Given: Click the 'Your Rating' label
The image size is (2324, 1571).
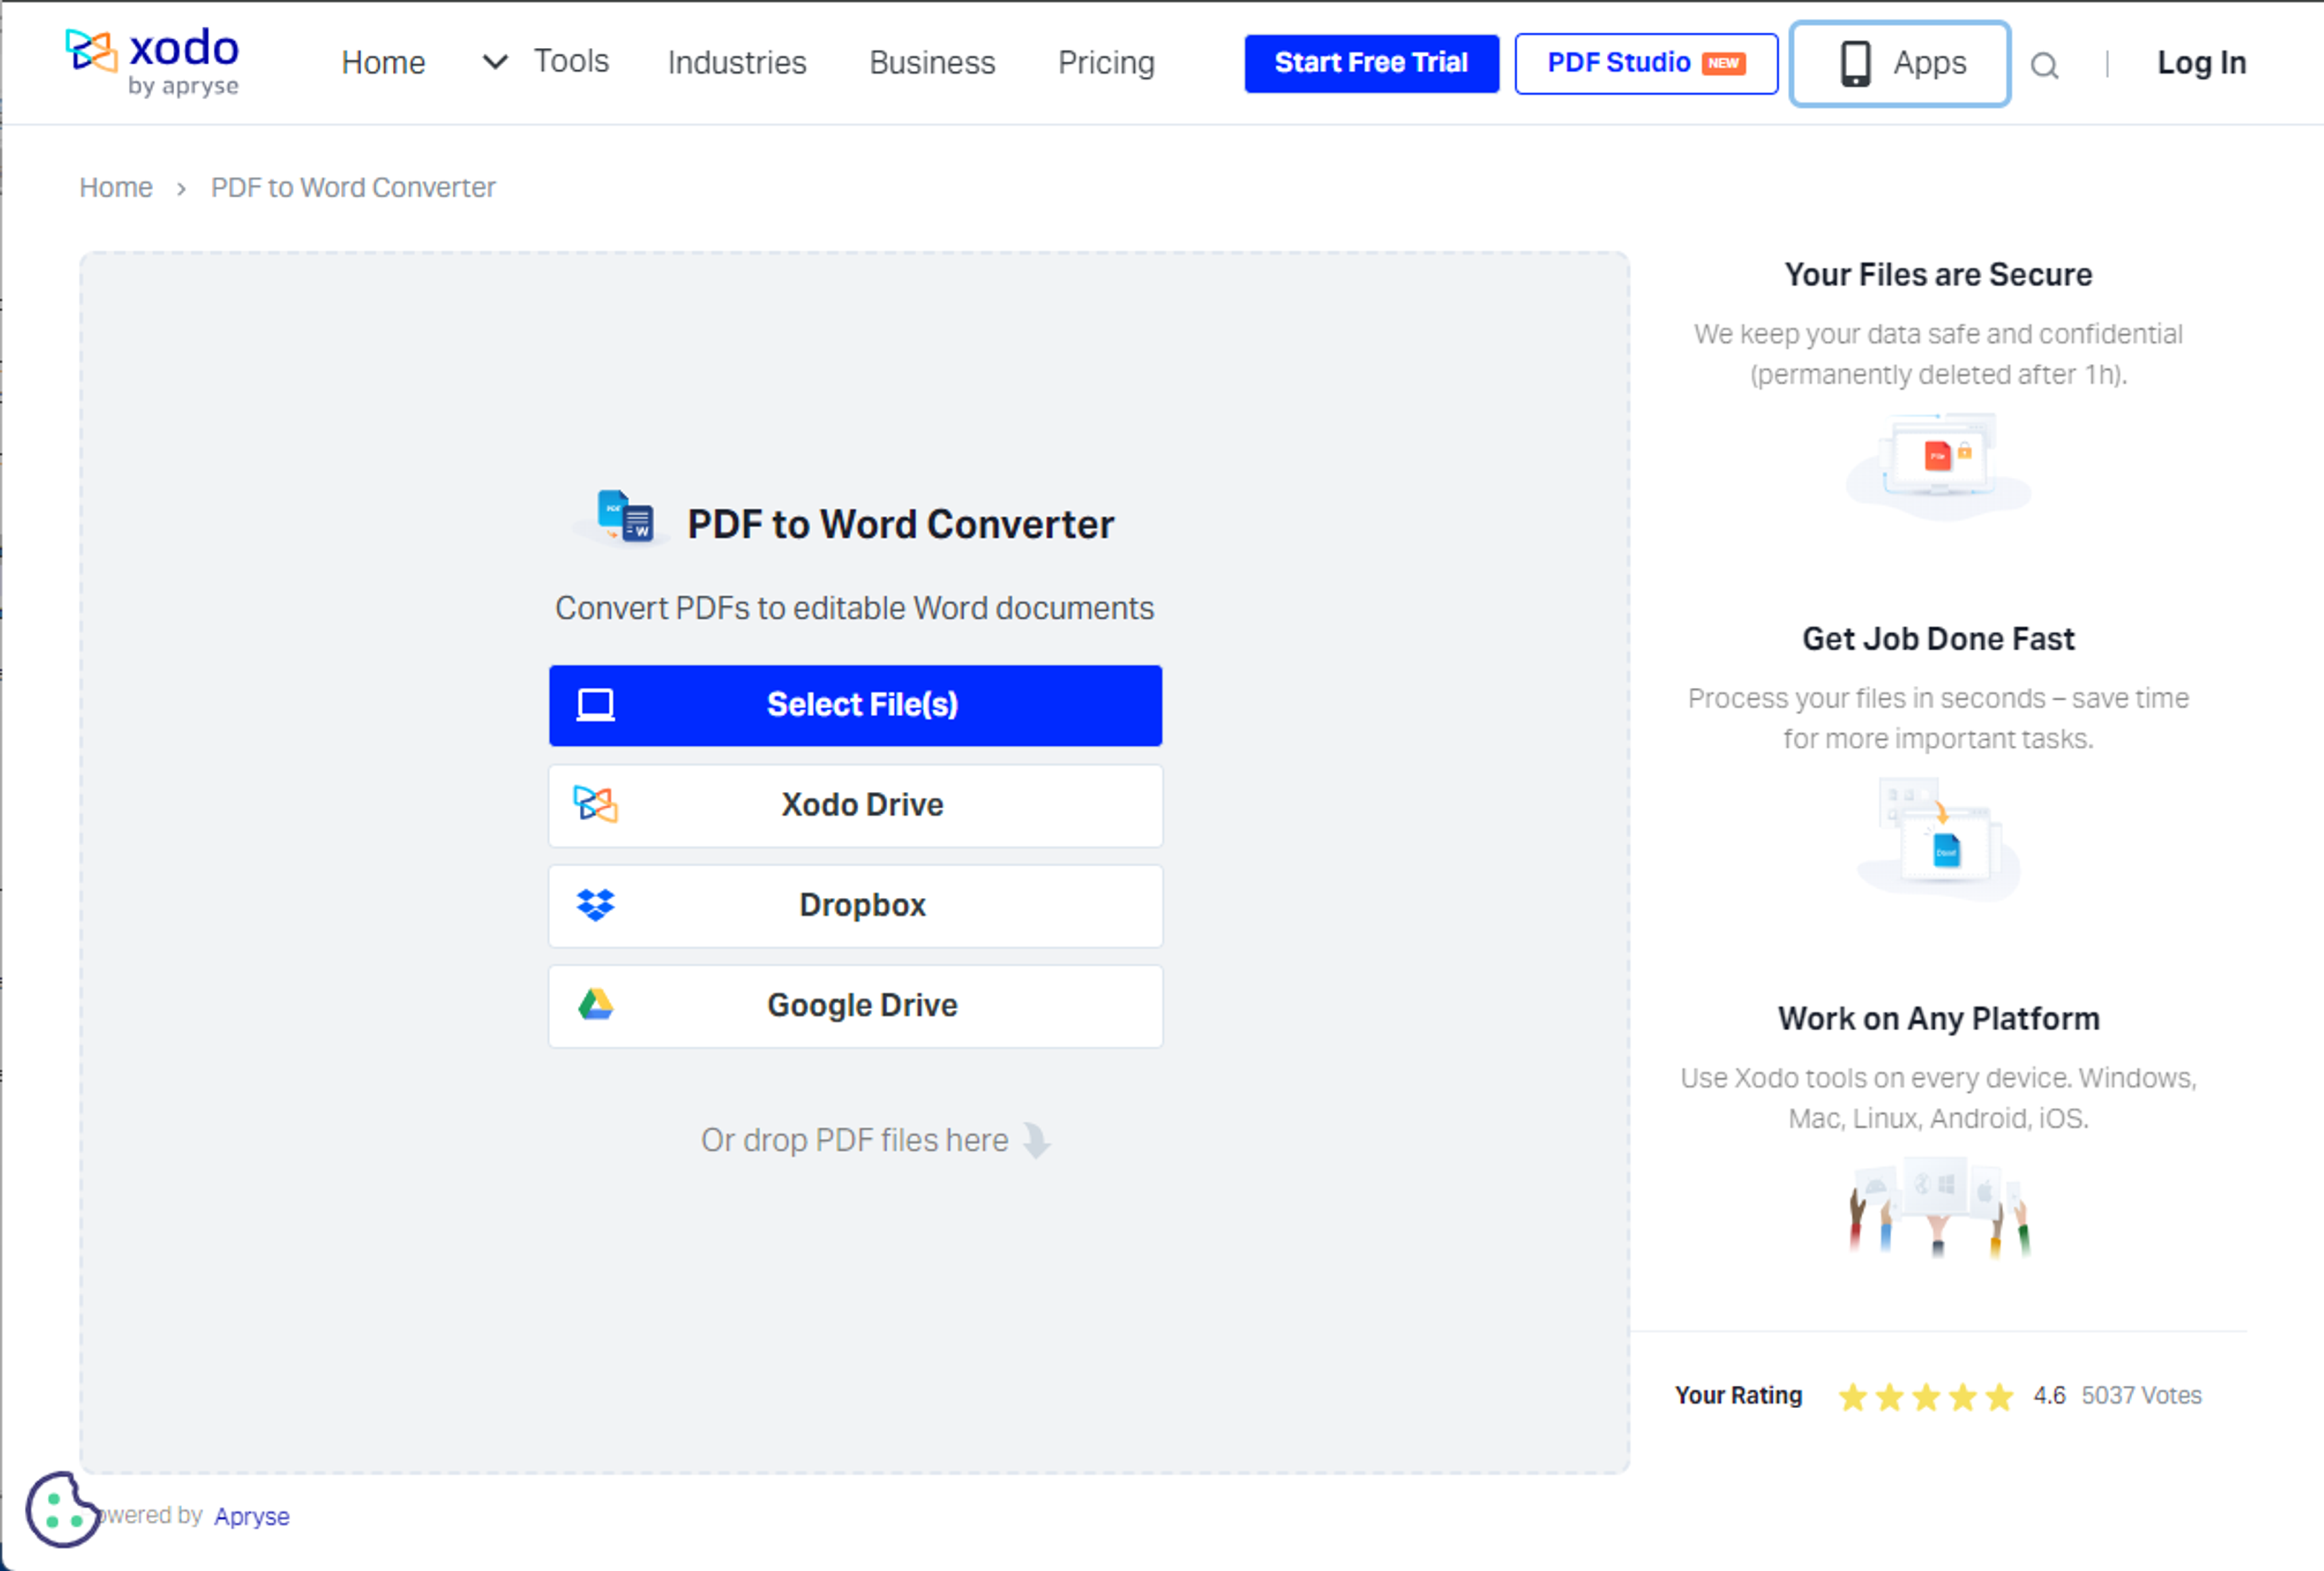Looking at the screenshot, I should pos(1738,1395).
